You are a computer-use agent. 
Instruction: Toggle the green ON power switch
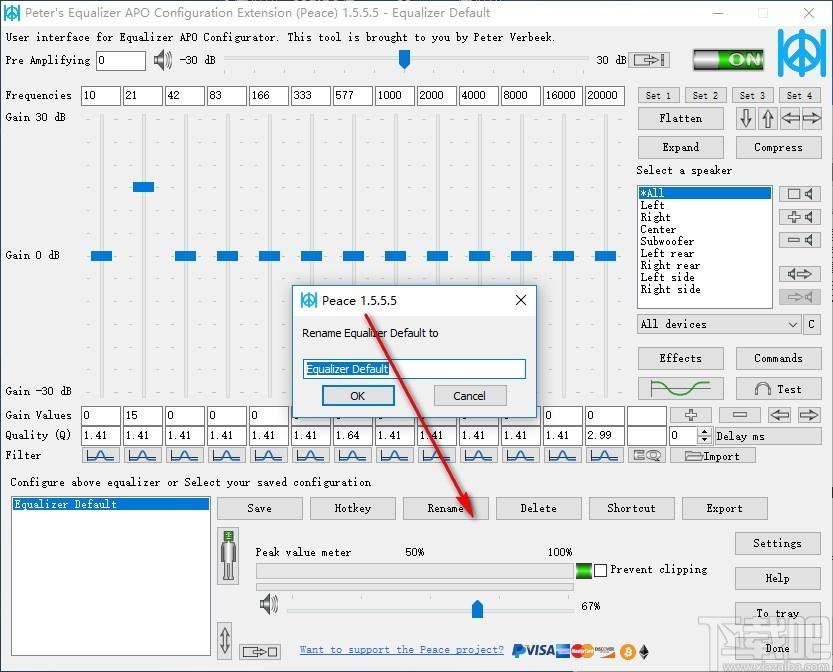point(729,59)
